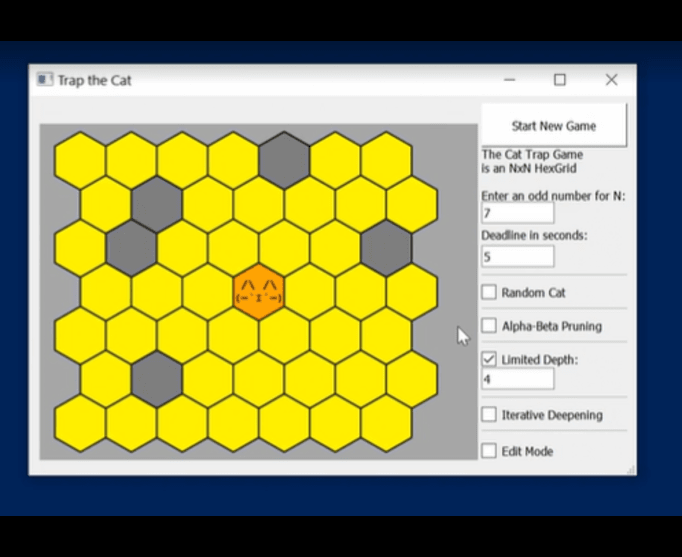682x557 pixels.
Task: Enable the Random Cat checkbox
Action: 489,292
